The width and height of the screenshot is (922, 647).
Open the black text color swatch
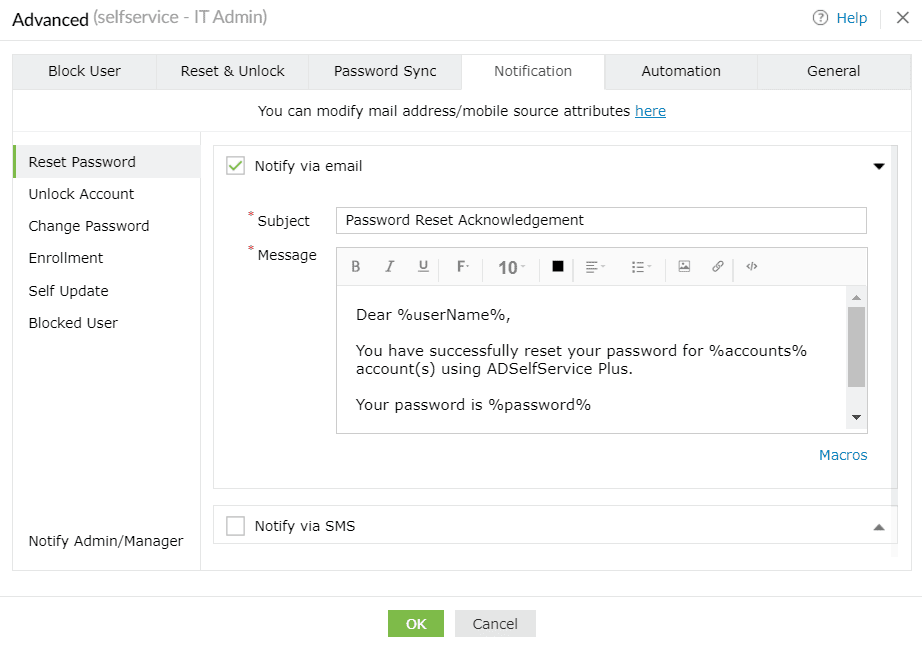(558, 267)
